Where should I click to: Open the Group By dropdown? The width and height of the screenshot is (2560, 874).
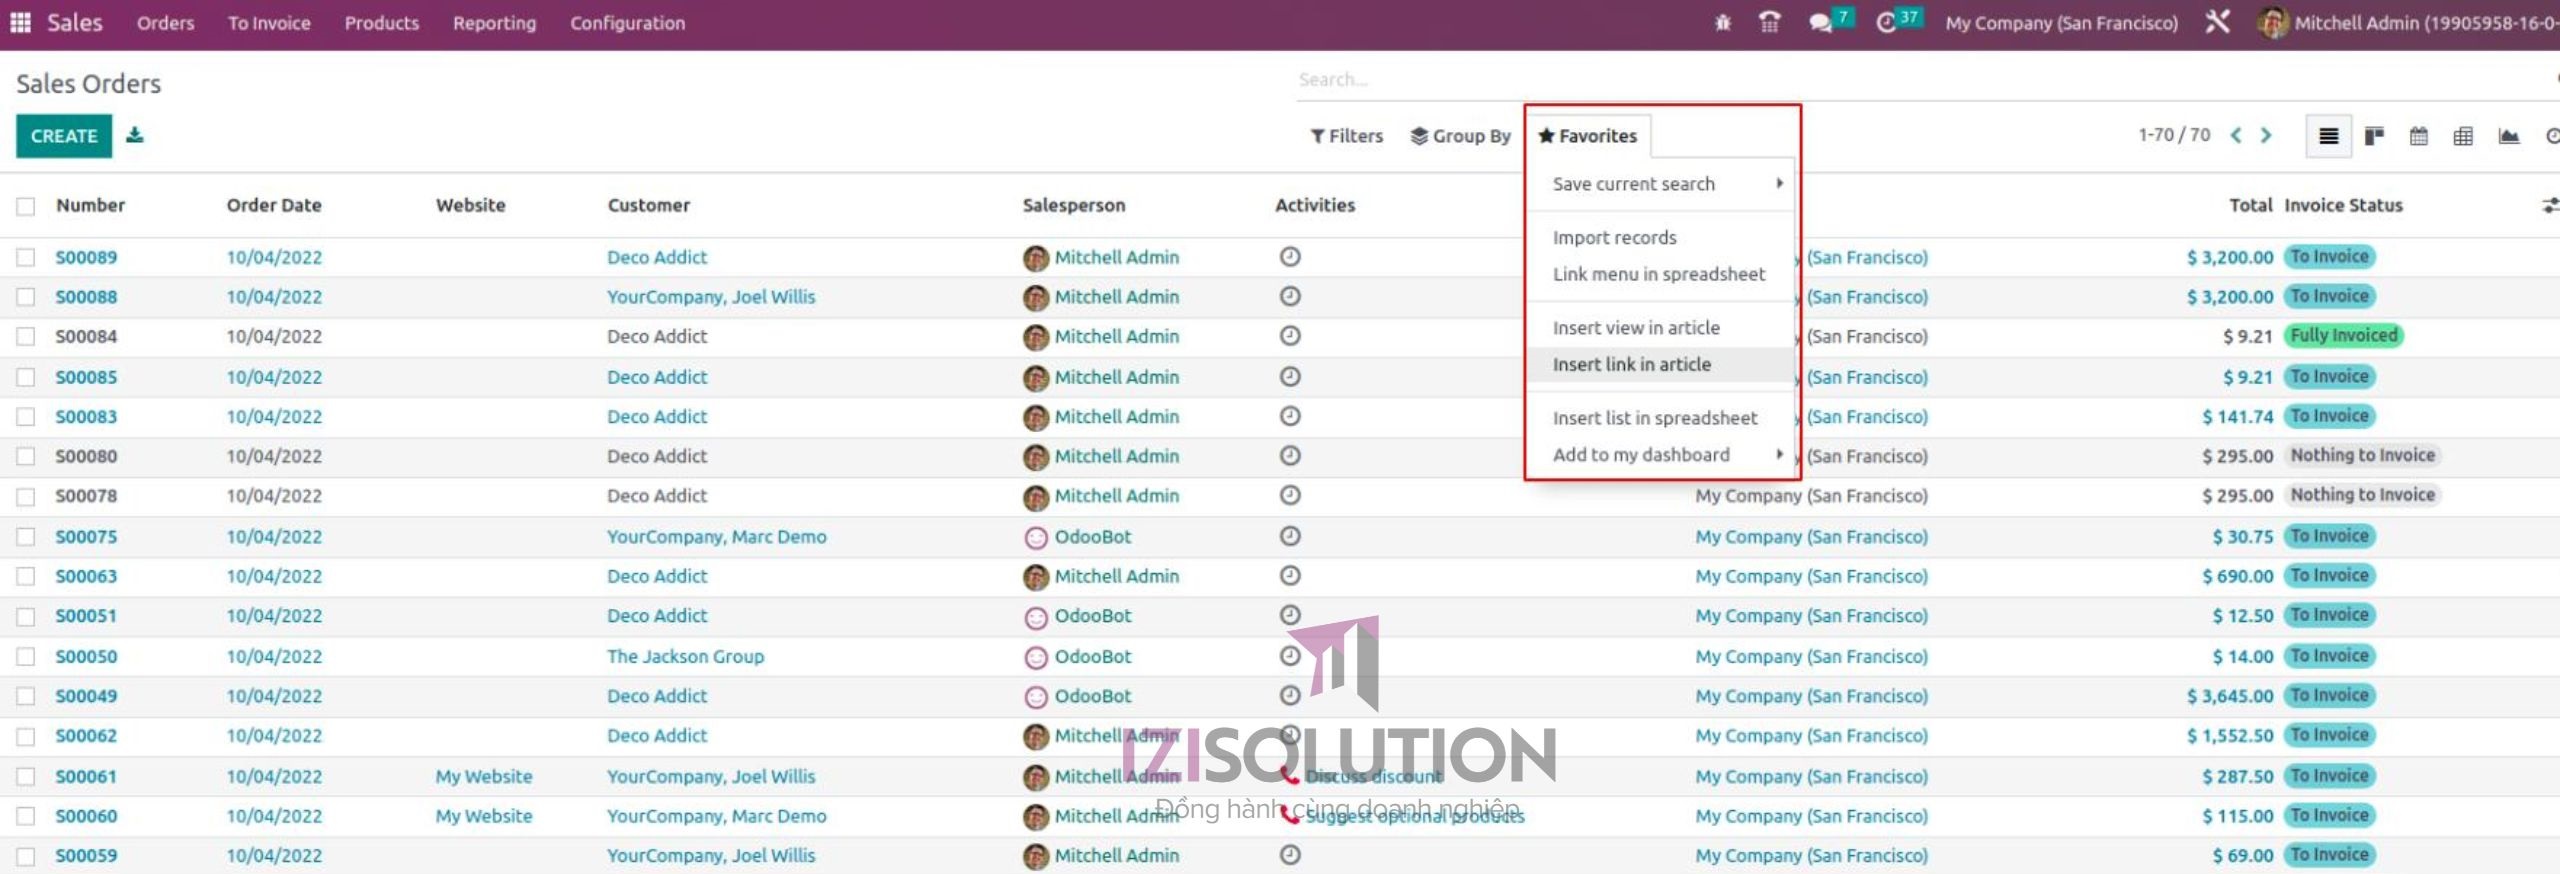pos(1460,136)
